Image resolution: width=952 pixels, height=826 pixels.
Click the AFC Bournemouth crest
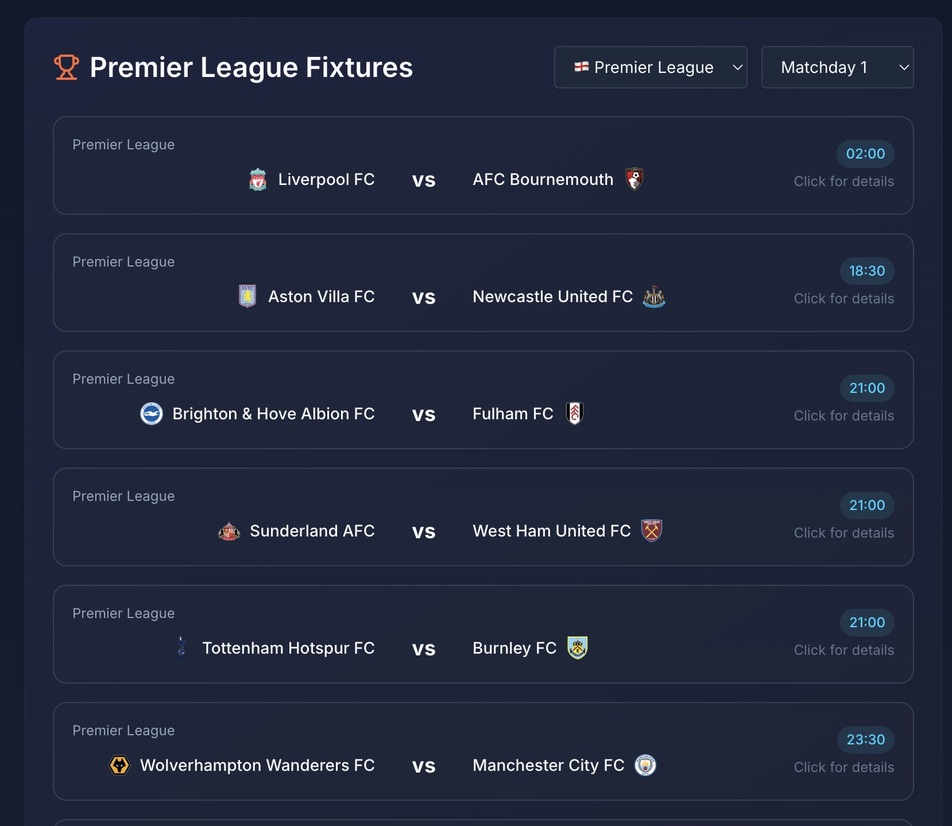pos(634,180)
